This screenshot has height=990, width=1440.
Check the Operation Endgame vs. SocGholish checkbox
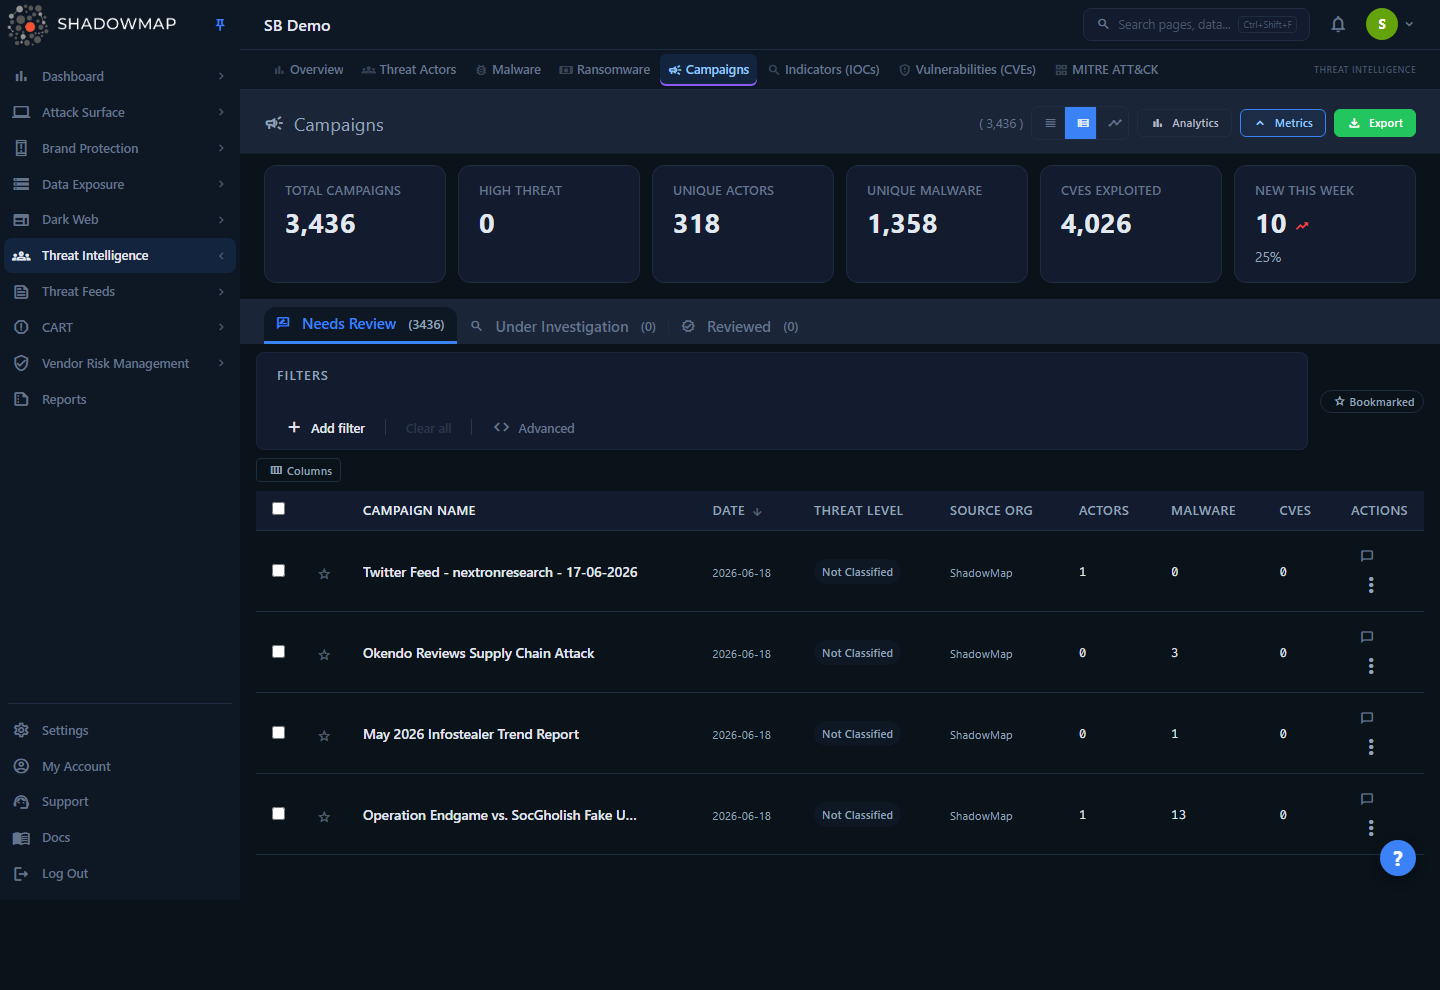tap(279, 814)
